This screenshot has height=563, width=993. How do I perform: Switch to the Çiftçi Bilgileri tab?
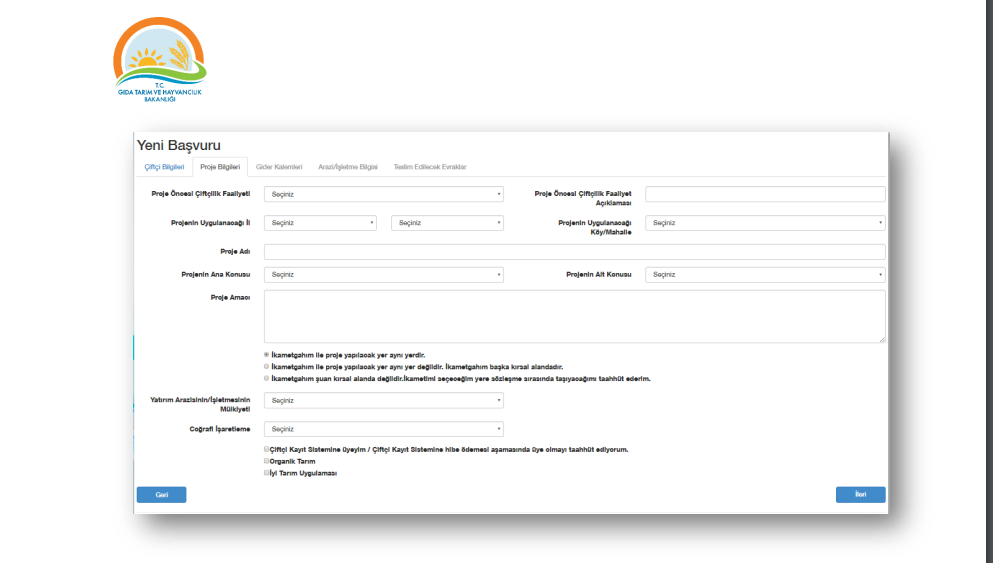tap(164, 167)
